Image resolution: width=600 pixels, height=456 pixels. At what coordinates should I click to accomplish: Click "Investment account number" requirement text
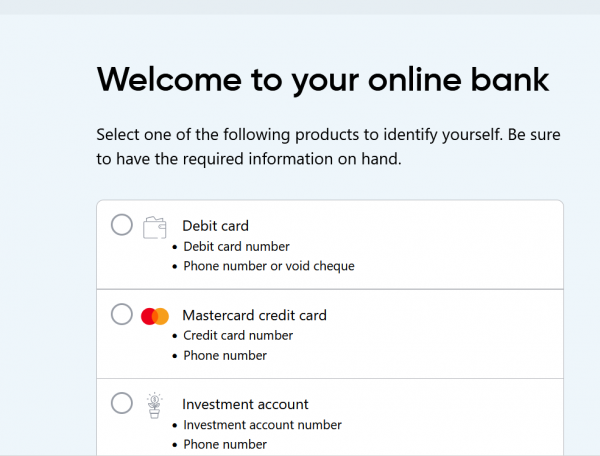click(x=262, y=425)
